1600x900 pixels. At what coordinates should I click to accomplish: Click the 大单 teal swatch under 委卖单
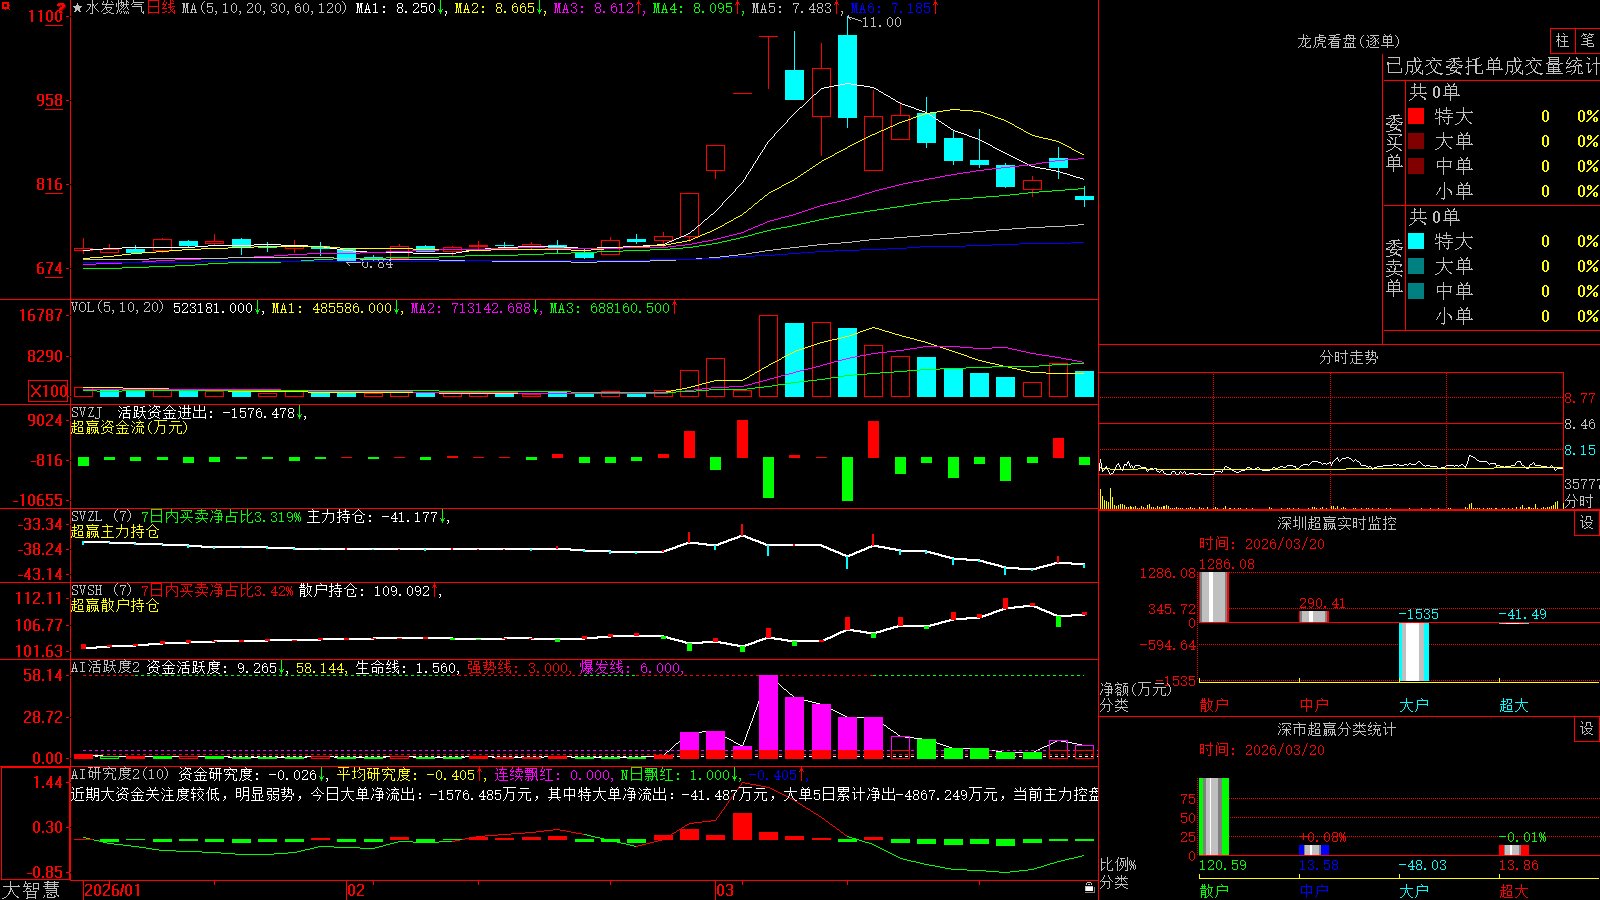coord(1416,266)
